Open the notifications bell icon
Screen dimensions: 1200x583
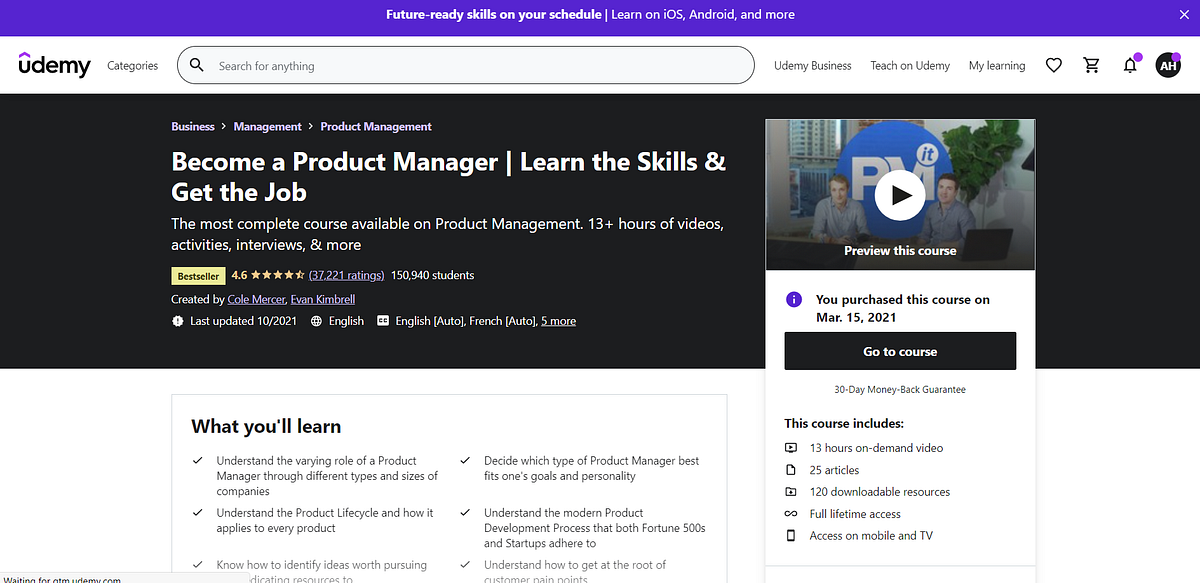[1129, 64]
